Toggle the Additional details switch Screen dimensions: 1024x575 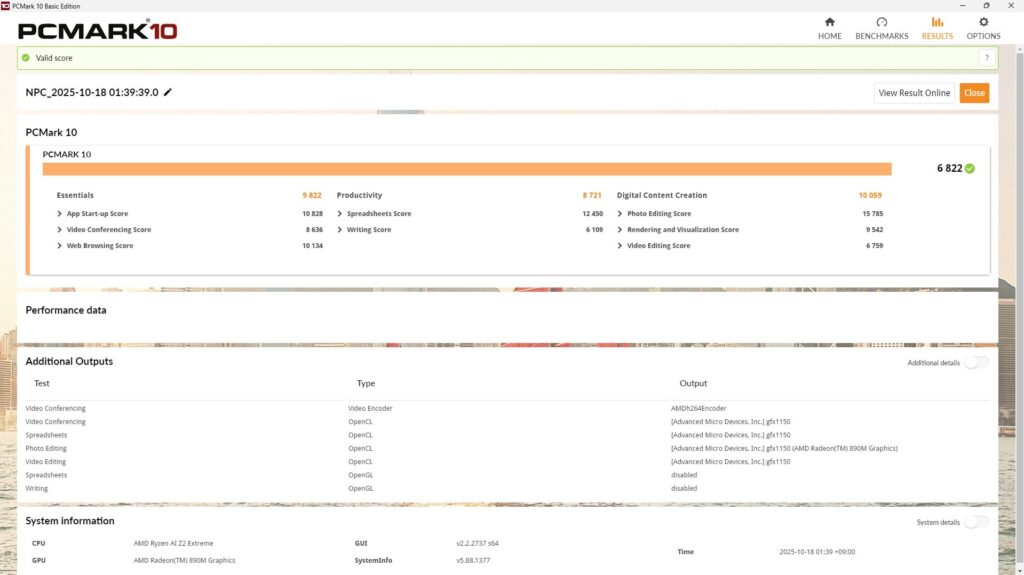coord(976,362)
